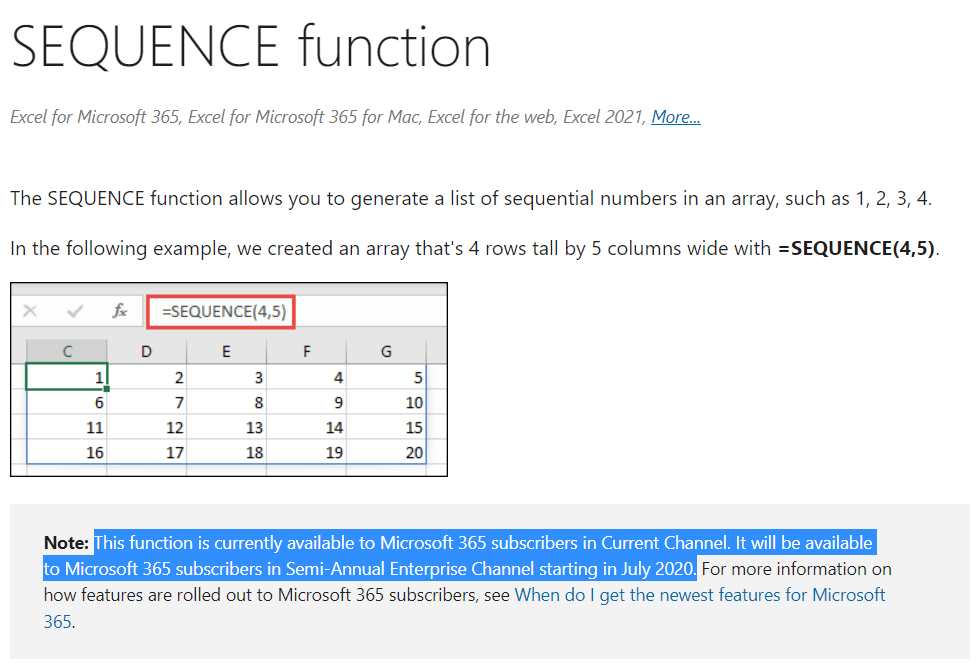
Task: Open the More... applies-to link
Action: tap(676, 117)
